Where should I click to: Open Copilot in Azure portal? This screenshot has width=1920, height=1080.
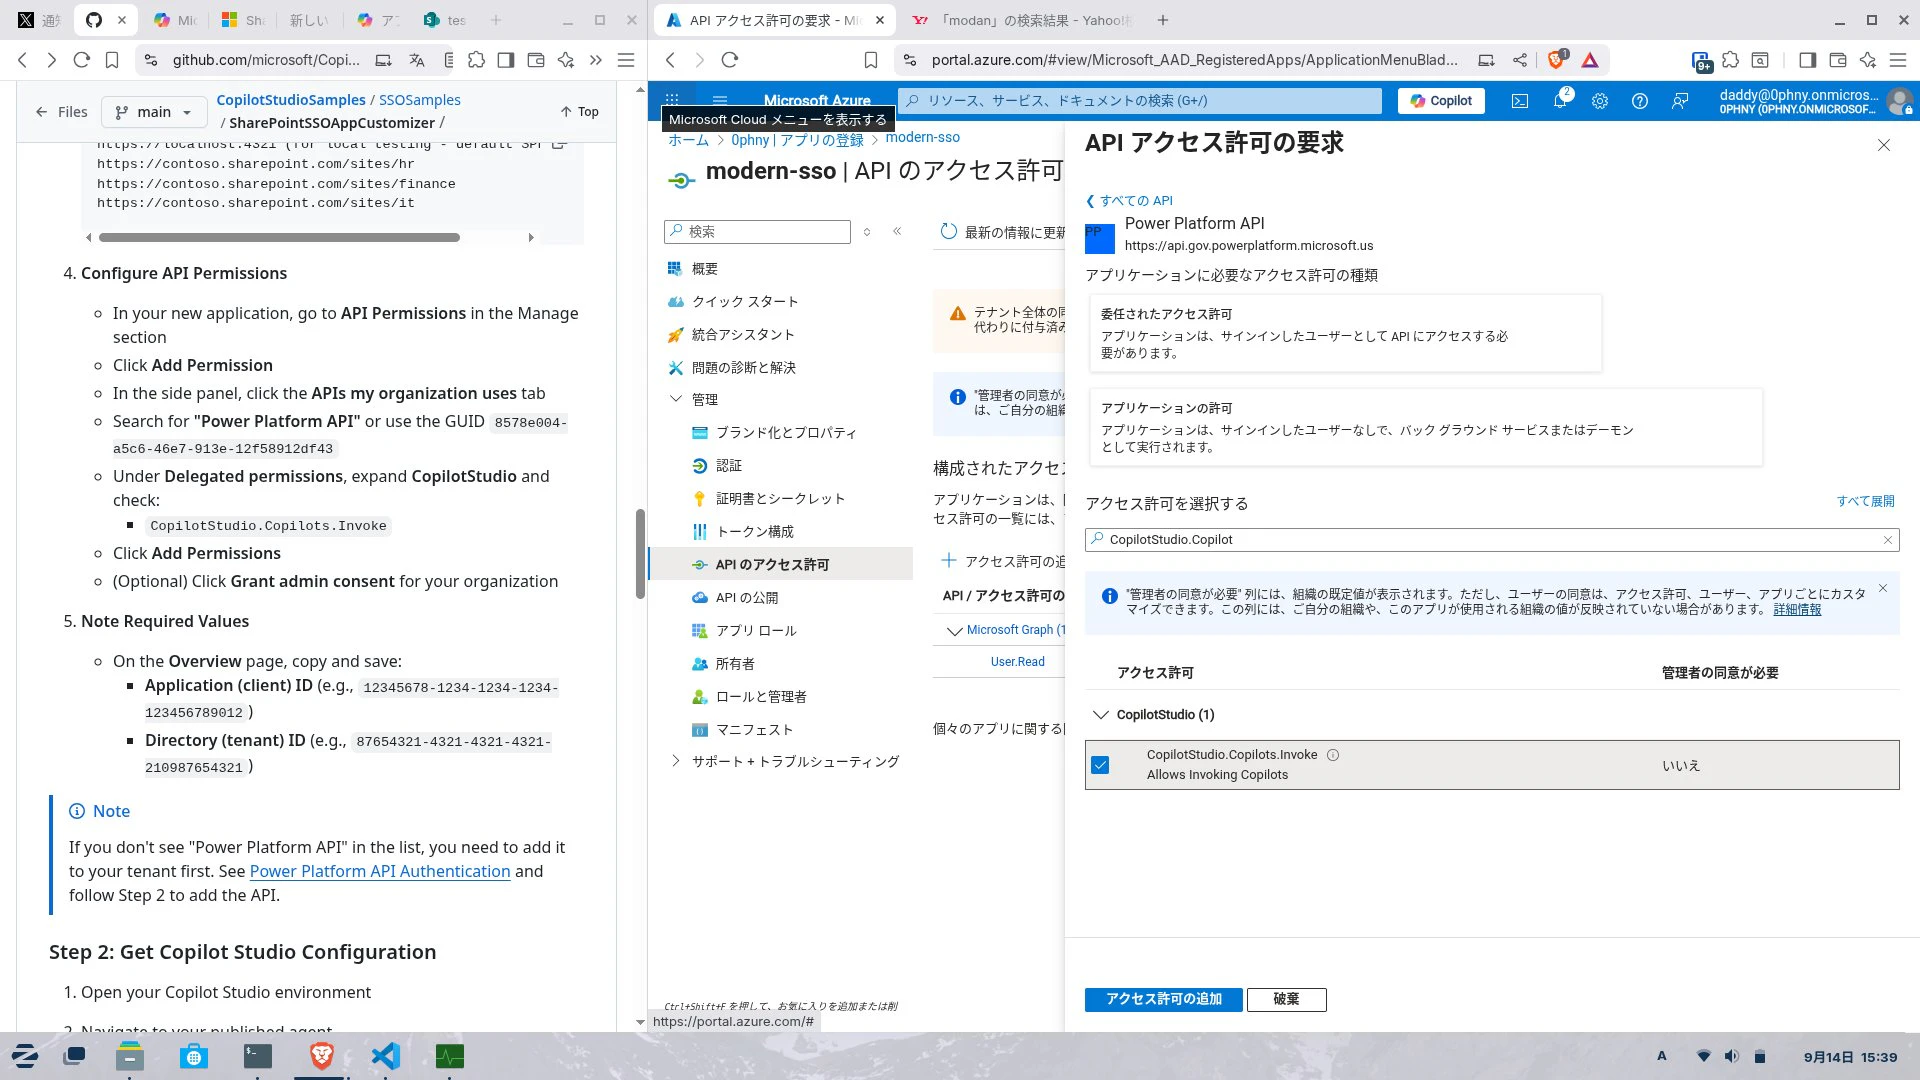click(x=1441, y=101)
